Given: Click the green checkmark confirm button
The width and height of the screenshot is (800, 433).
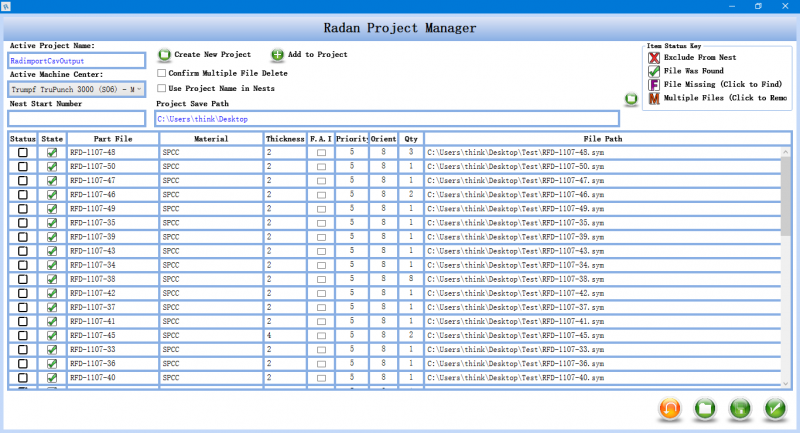Looking at the screenshot, I should (x=774, y=409).
